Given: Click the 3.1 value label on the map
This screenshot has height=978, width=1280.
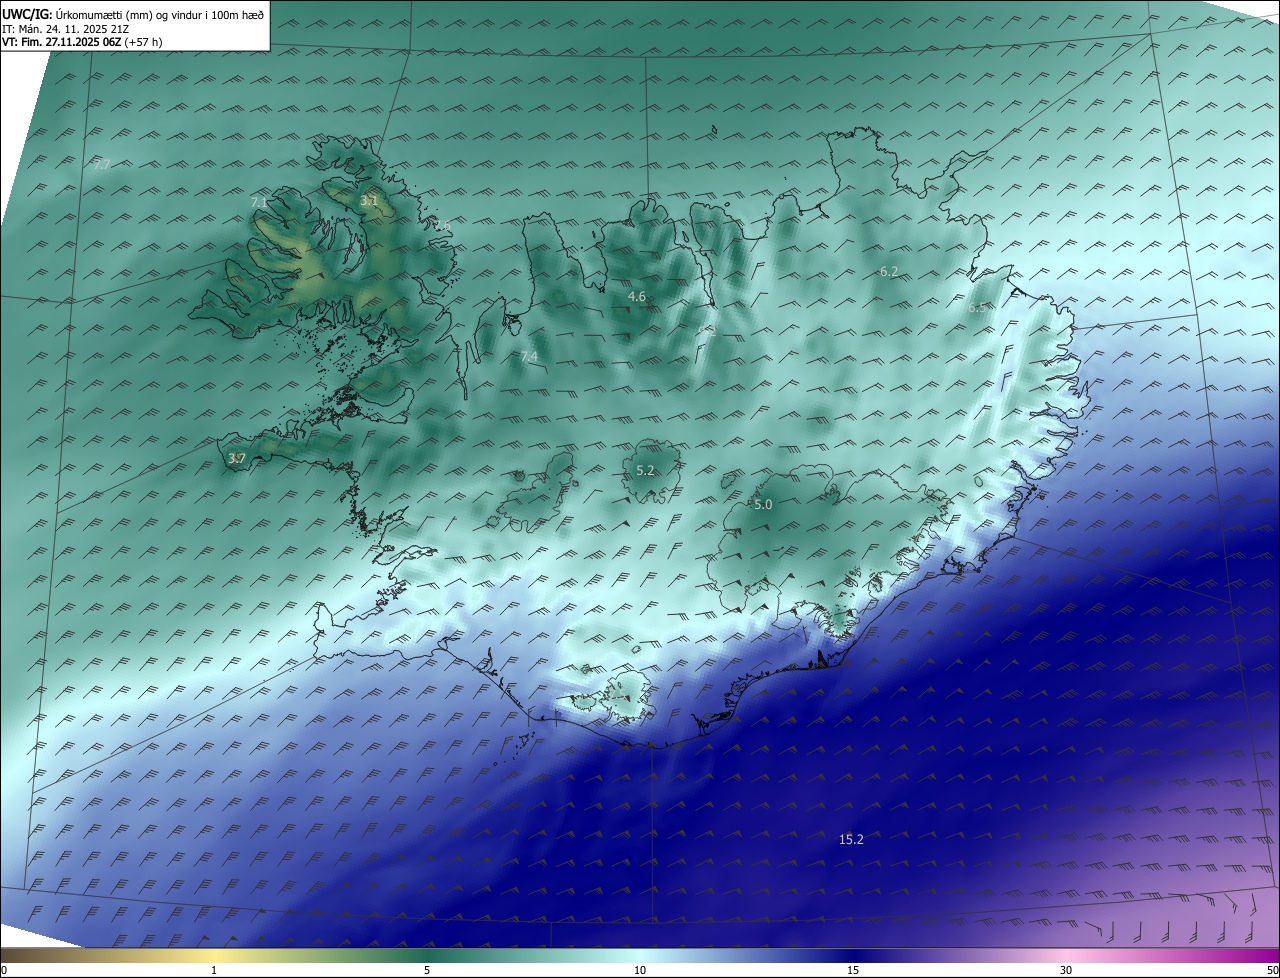Looking at the screenshot, I should [369, 201].
